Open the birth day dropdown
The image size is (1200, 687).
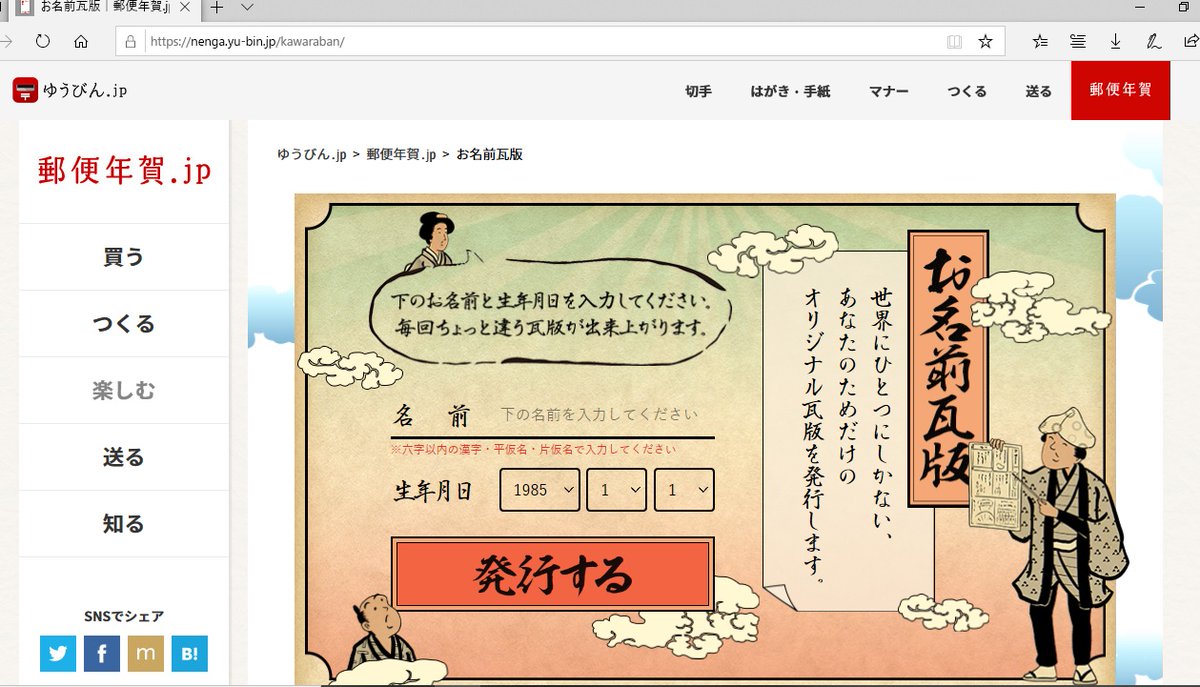[x=684, y=490]
